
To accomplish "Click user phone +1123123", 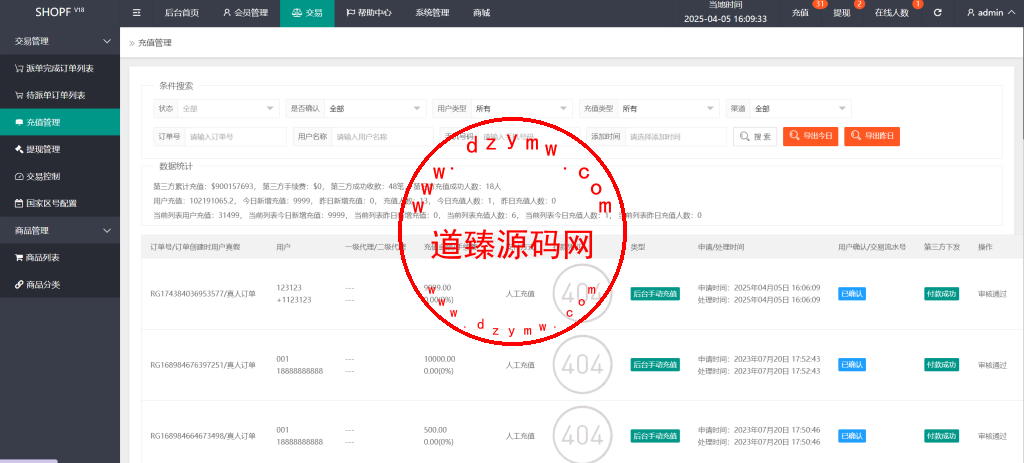I will tap(294, 300).
